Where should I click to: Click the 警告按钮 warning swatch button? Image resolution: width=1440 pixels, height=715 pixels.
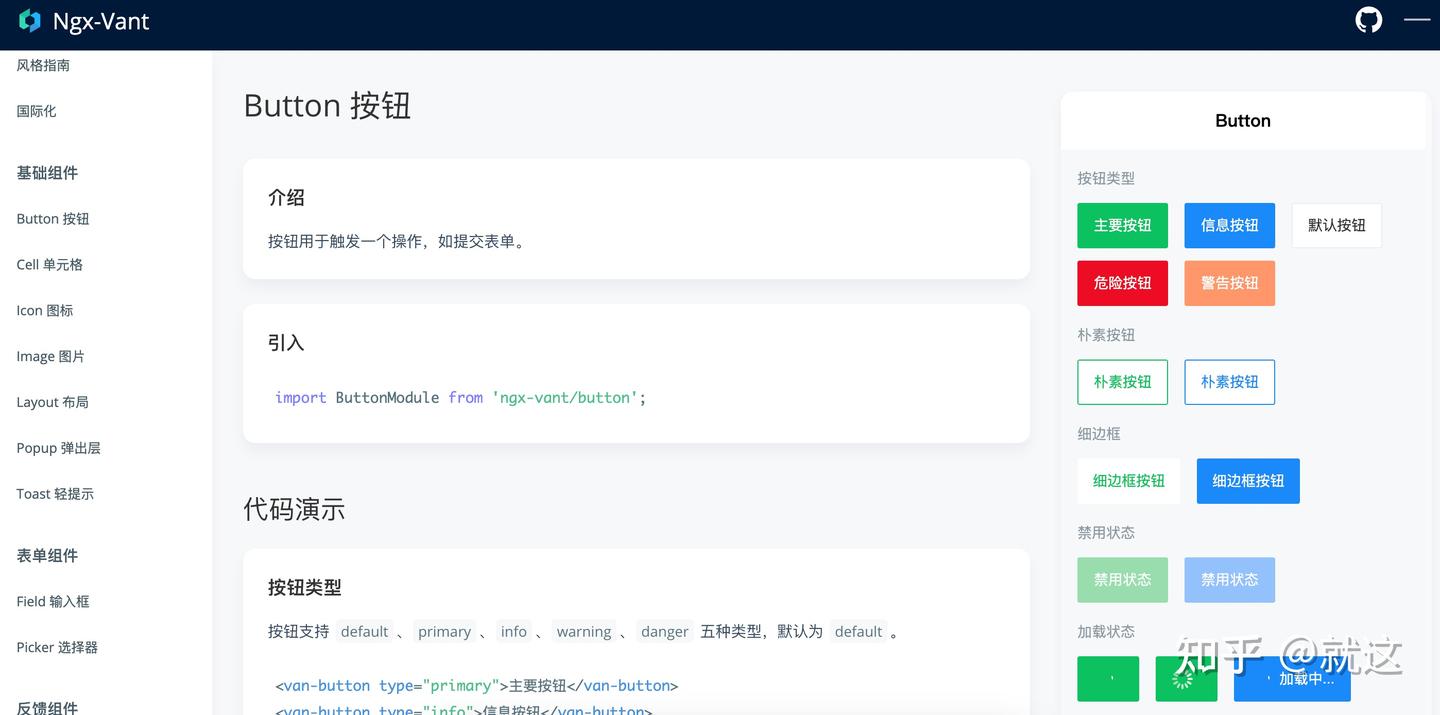pos(1229,283)
